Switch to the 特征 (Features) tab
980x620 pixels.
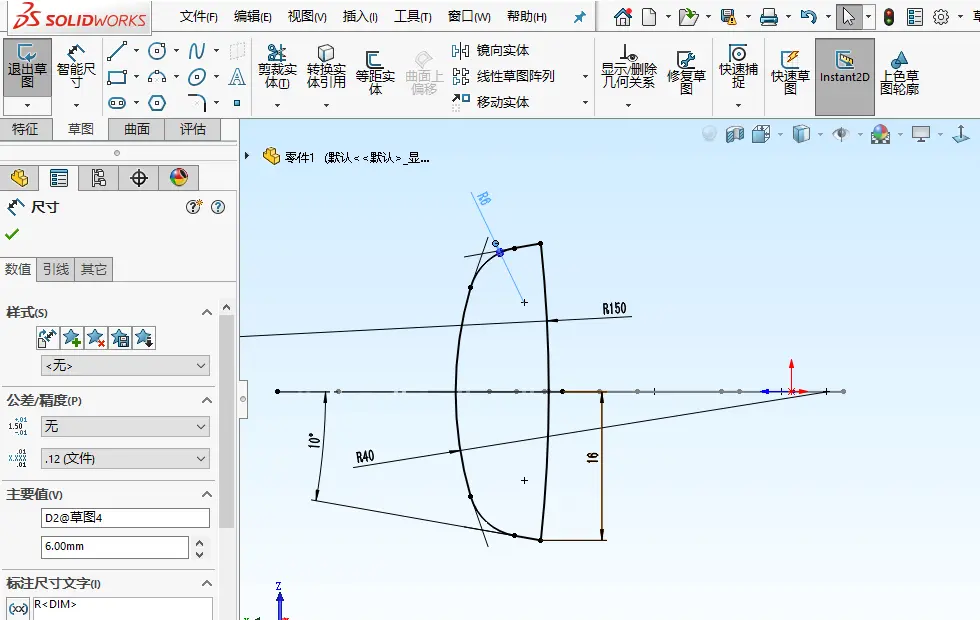(25, 129)
